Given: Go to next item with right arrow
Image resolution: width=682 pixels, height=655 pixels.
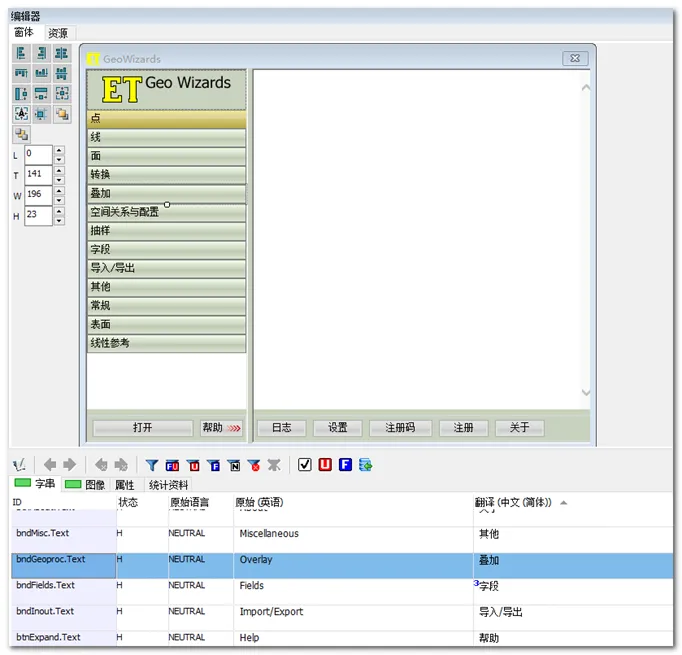Looking at the screenshot, I should pyautogui.click(x=70, y=465).
